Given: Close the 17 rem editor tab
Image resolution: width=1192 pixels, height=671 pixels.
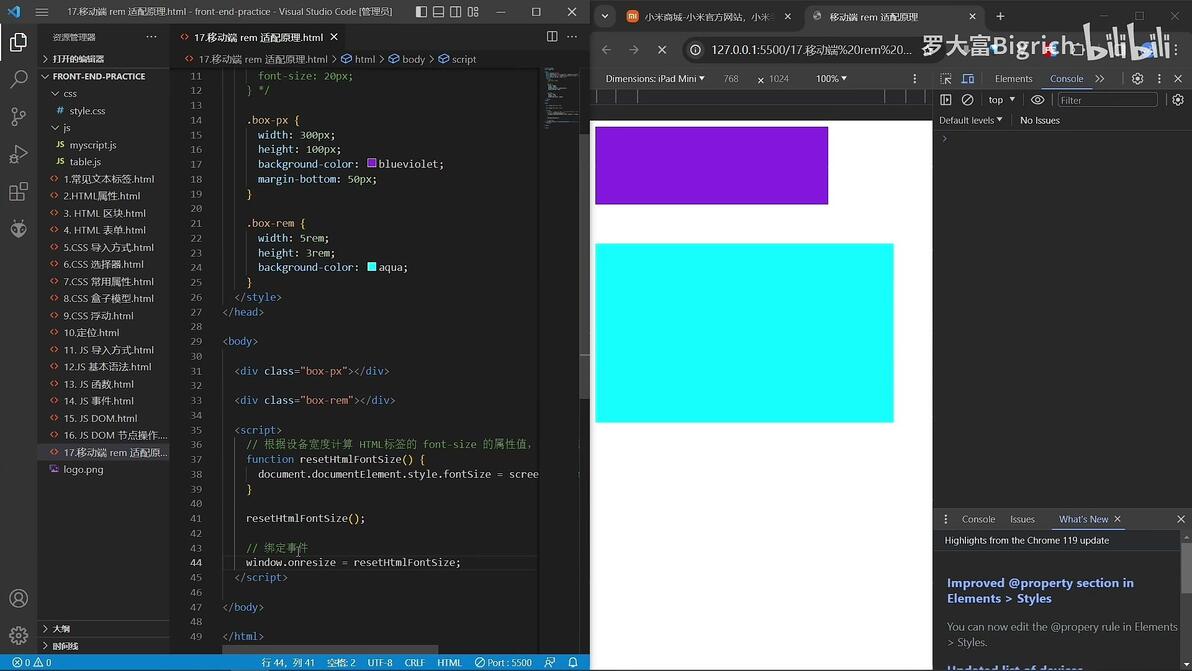Looking at the screenshot, I should coord(334,36).
